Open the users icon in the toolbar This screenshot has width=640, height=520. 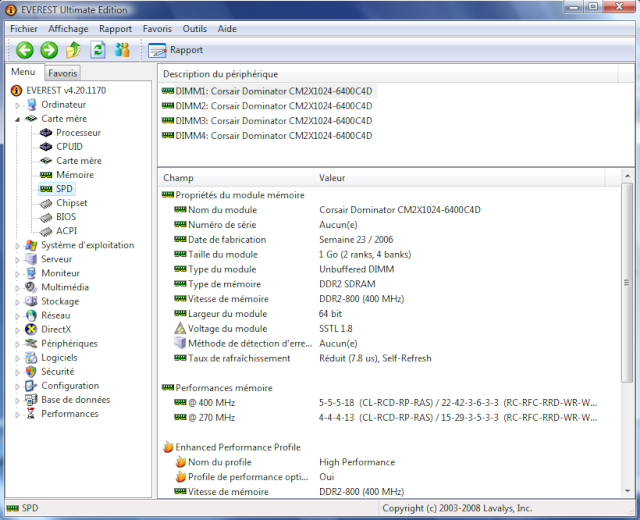[122, 50]
